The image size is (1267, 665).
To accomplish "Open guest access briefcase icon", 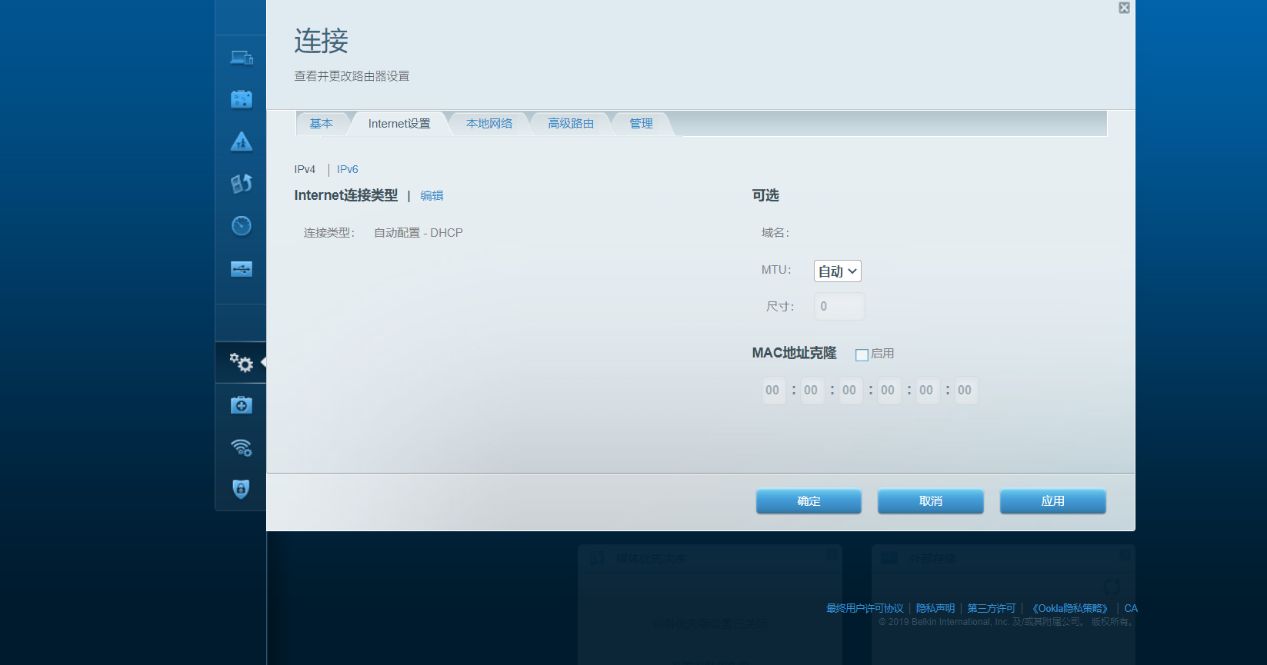I will [241, 99].
